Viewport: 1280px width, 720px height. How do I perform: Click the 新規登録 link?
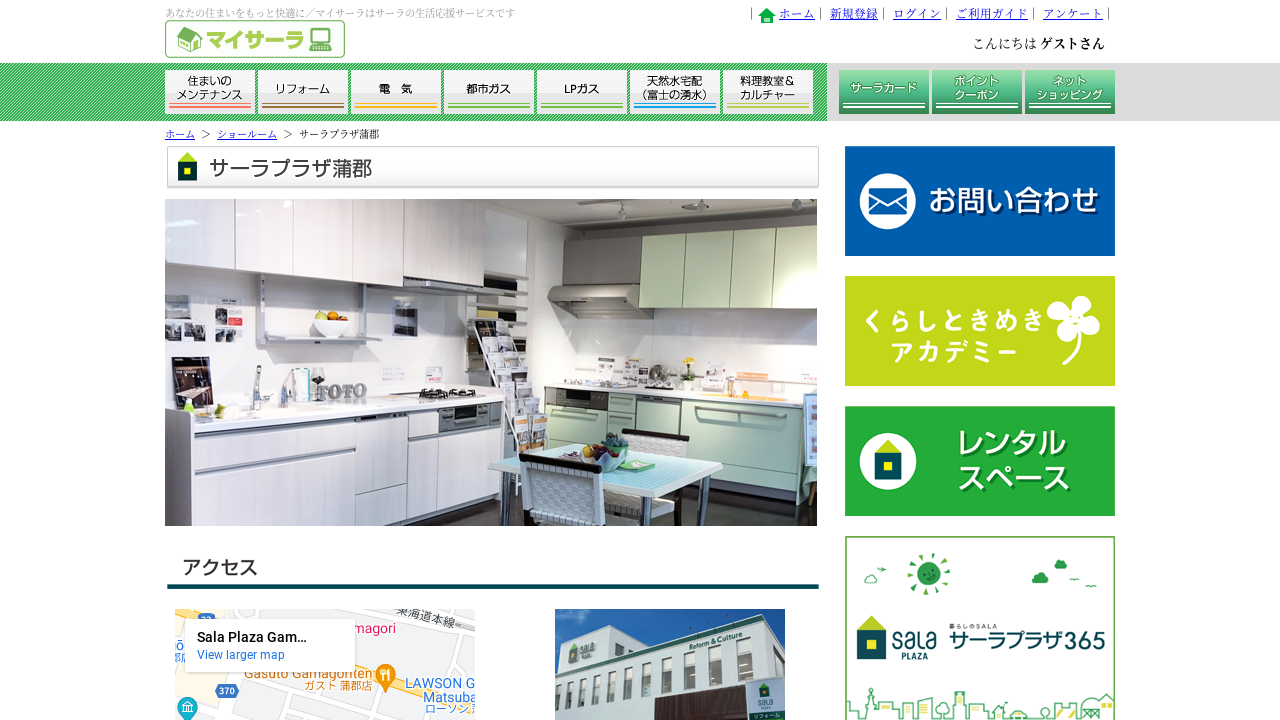coord(854,14)
